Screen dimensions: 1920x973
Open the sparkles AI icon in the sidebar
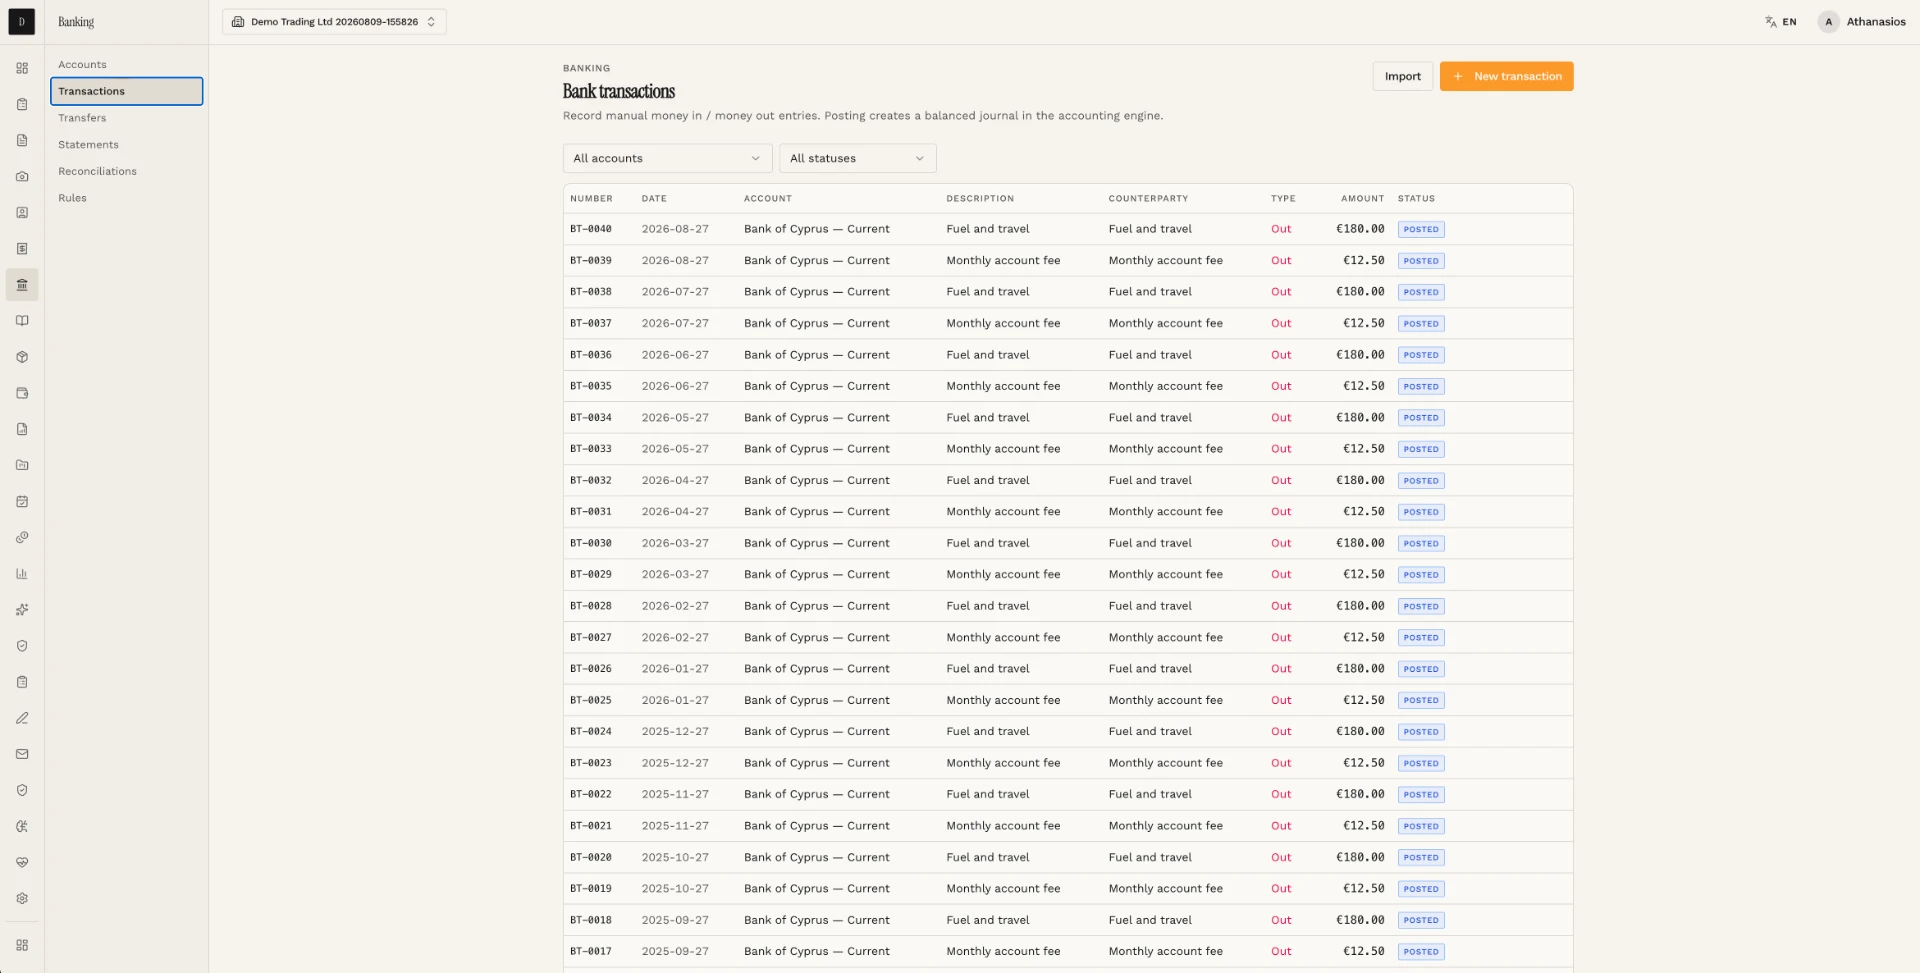[x=22, y=609]
